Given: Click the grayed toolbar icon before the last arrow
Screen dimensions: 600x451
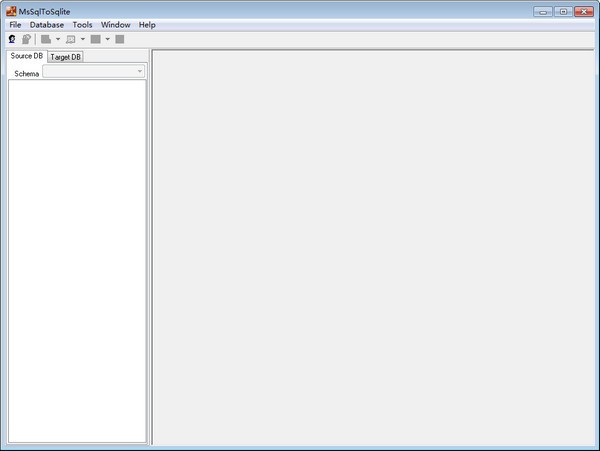Looking at the screenshot, I should pyautogui.click(x=95, y=39).
